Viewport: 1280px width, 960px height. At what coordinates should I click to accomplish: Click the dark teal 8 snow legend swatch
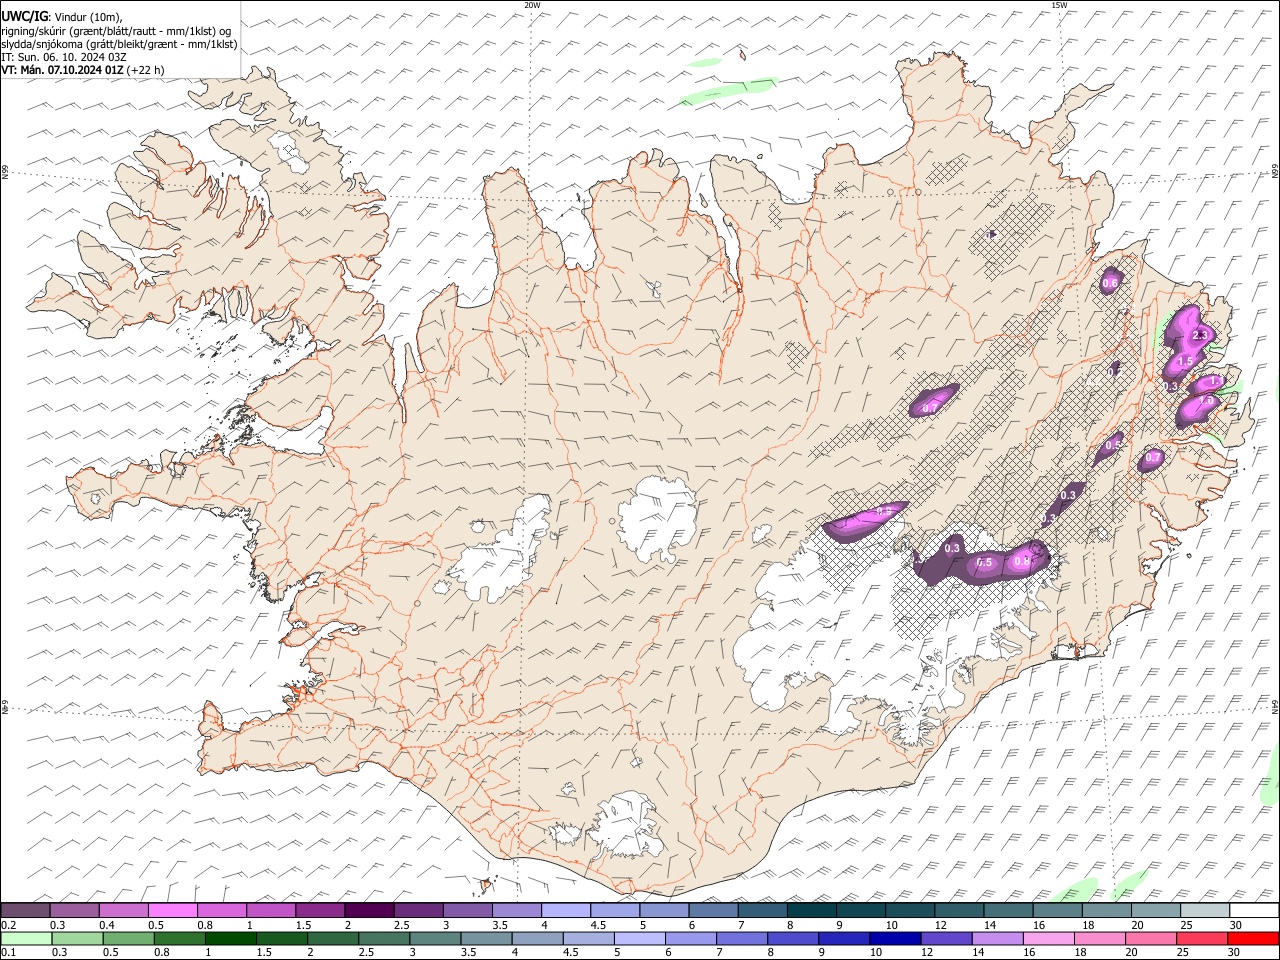(812, 910)
